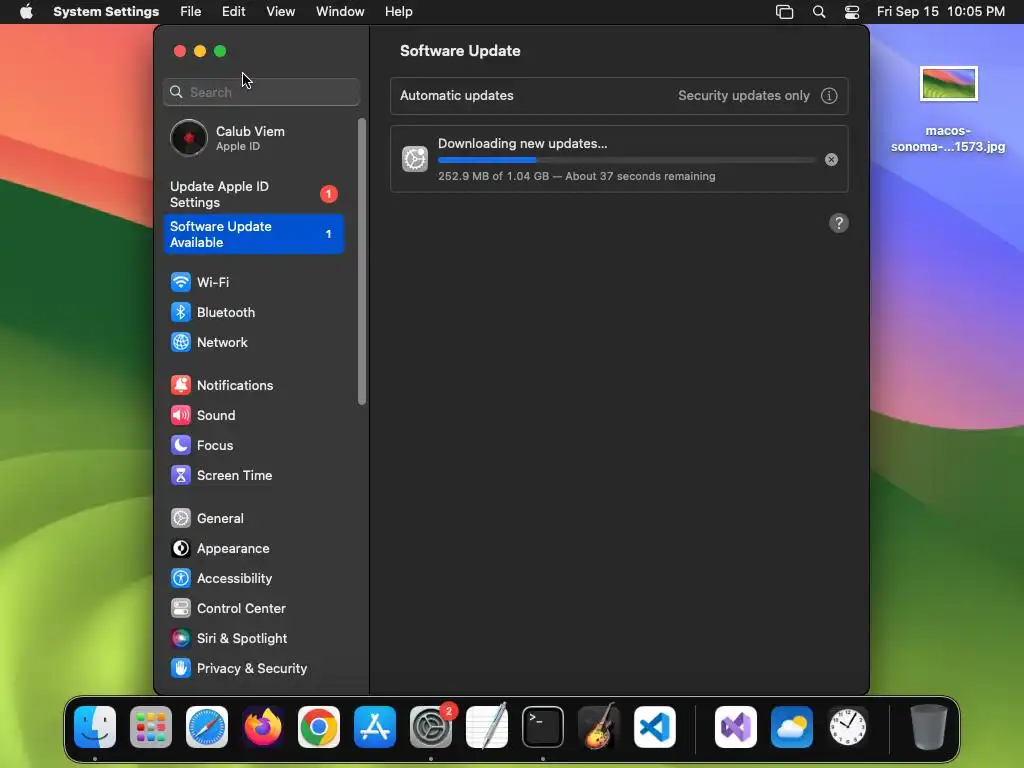This screenshot has height=768, width=1024.
Task: Open Visual Studio Code from the Dock
Action: pos(654,727)
